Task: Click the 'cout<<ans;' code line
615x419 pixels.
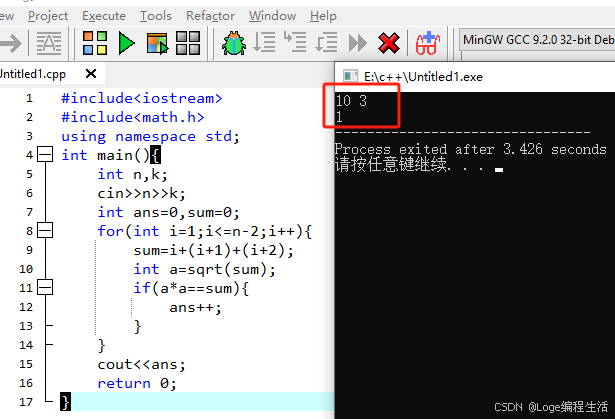Action: point(142,364)
